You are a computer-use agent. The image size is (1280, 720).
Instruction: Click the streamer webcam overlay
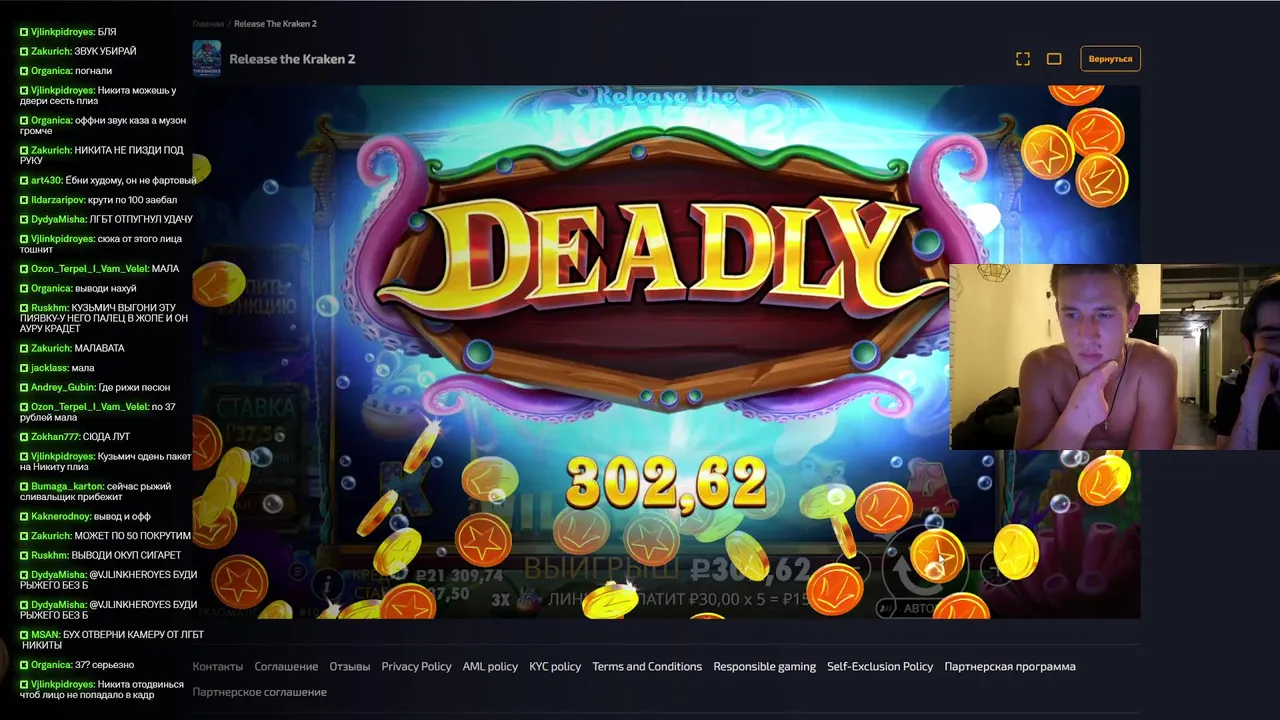pos(1114,357)
